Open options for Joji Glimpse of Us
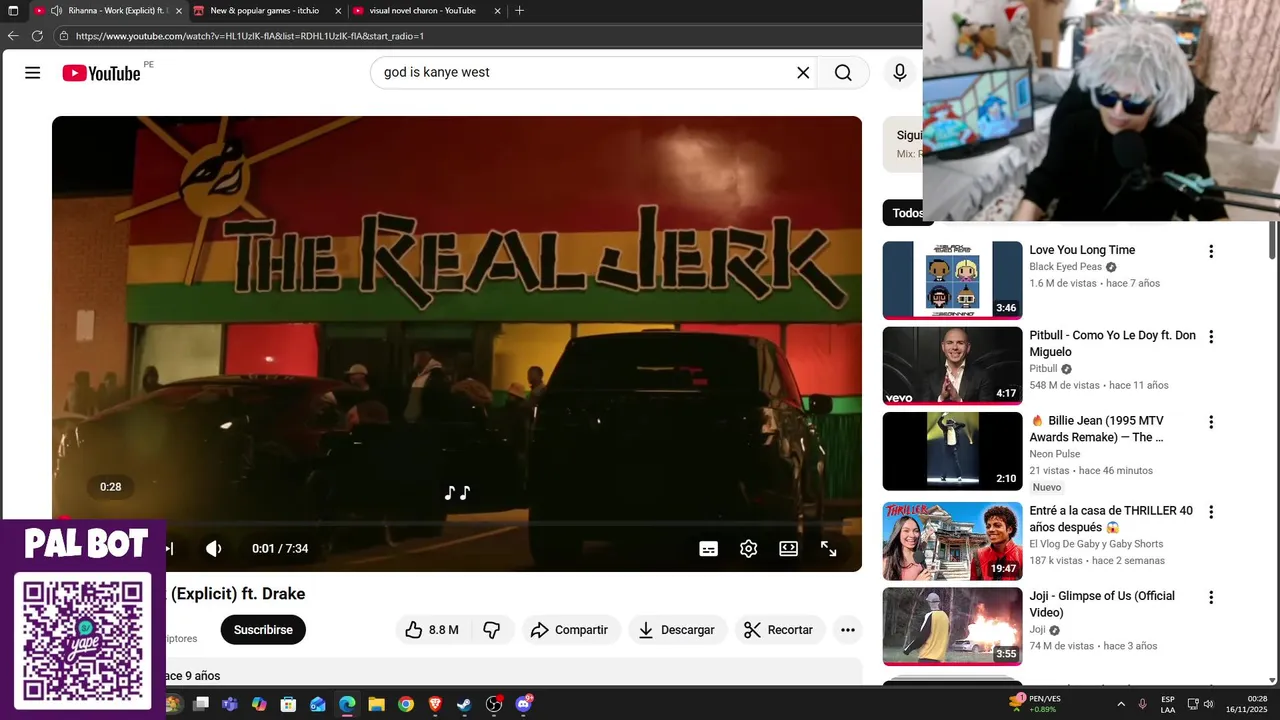The image size is (1280, 720). point(1211,597)
